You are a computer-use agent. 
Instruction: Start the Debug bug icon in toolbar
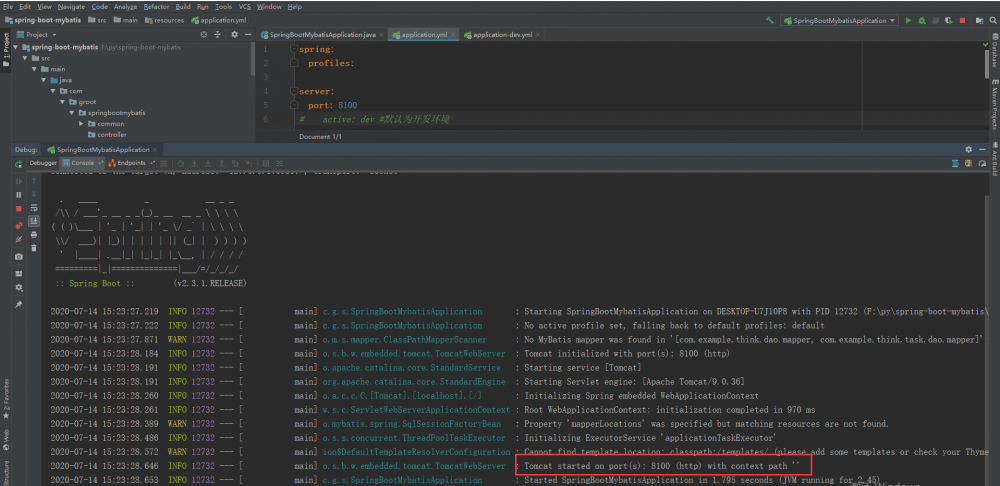click(922, 20)
